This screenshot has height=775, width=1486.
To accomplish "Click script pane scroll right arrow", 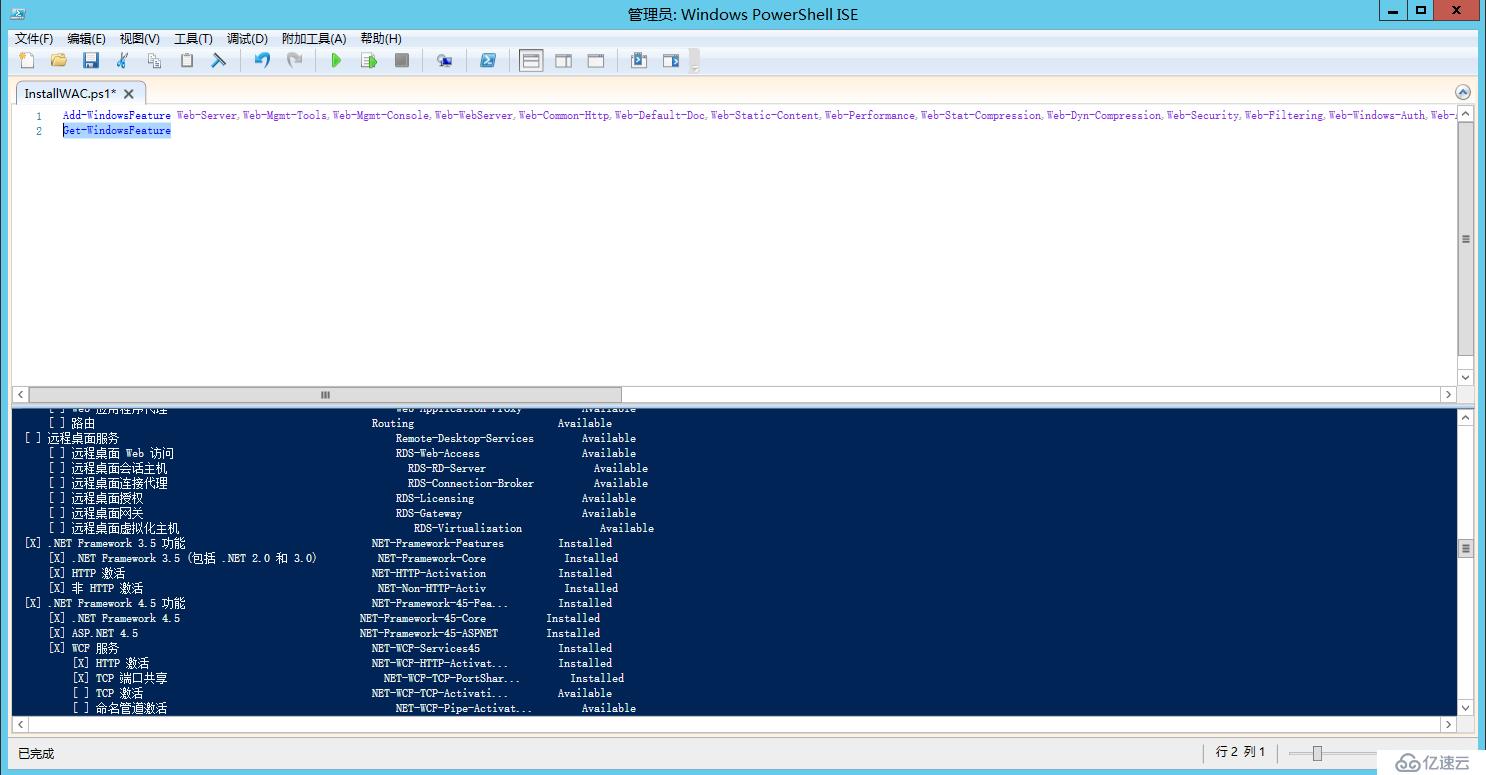I will 1448,395.
